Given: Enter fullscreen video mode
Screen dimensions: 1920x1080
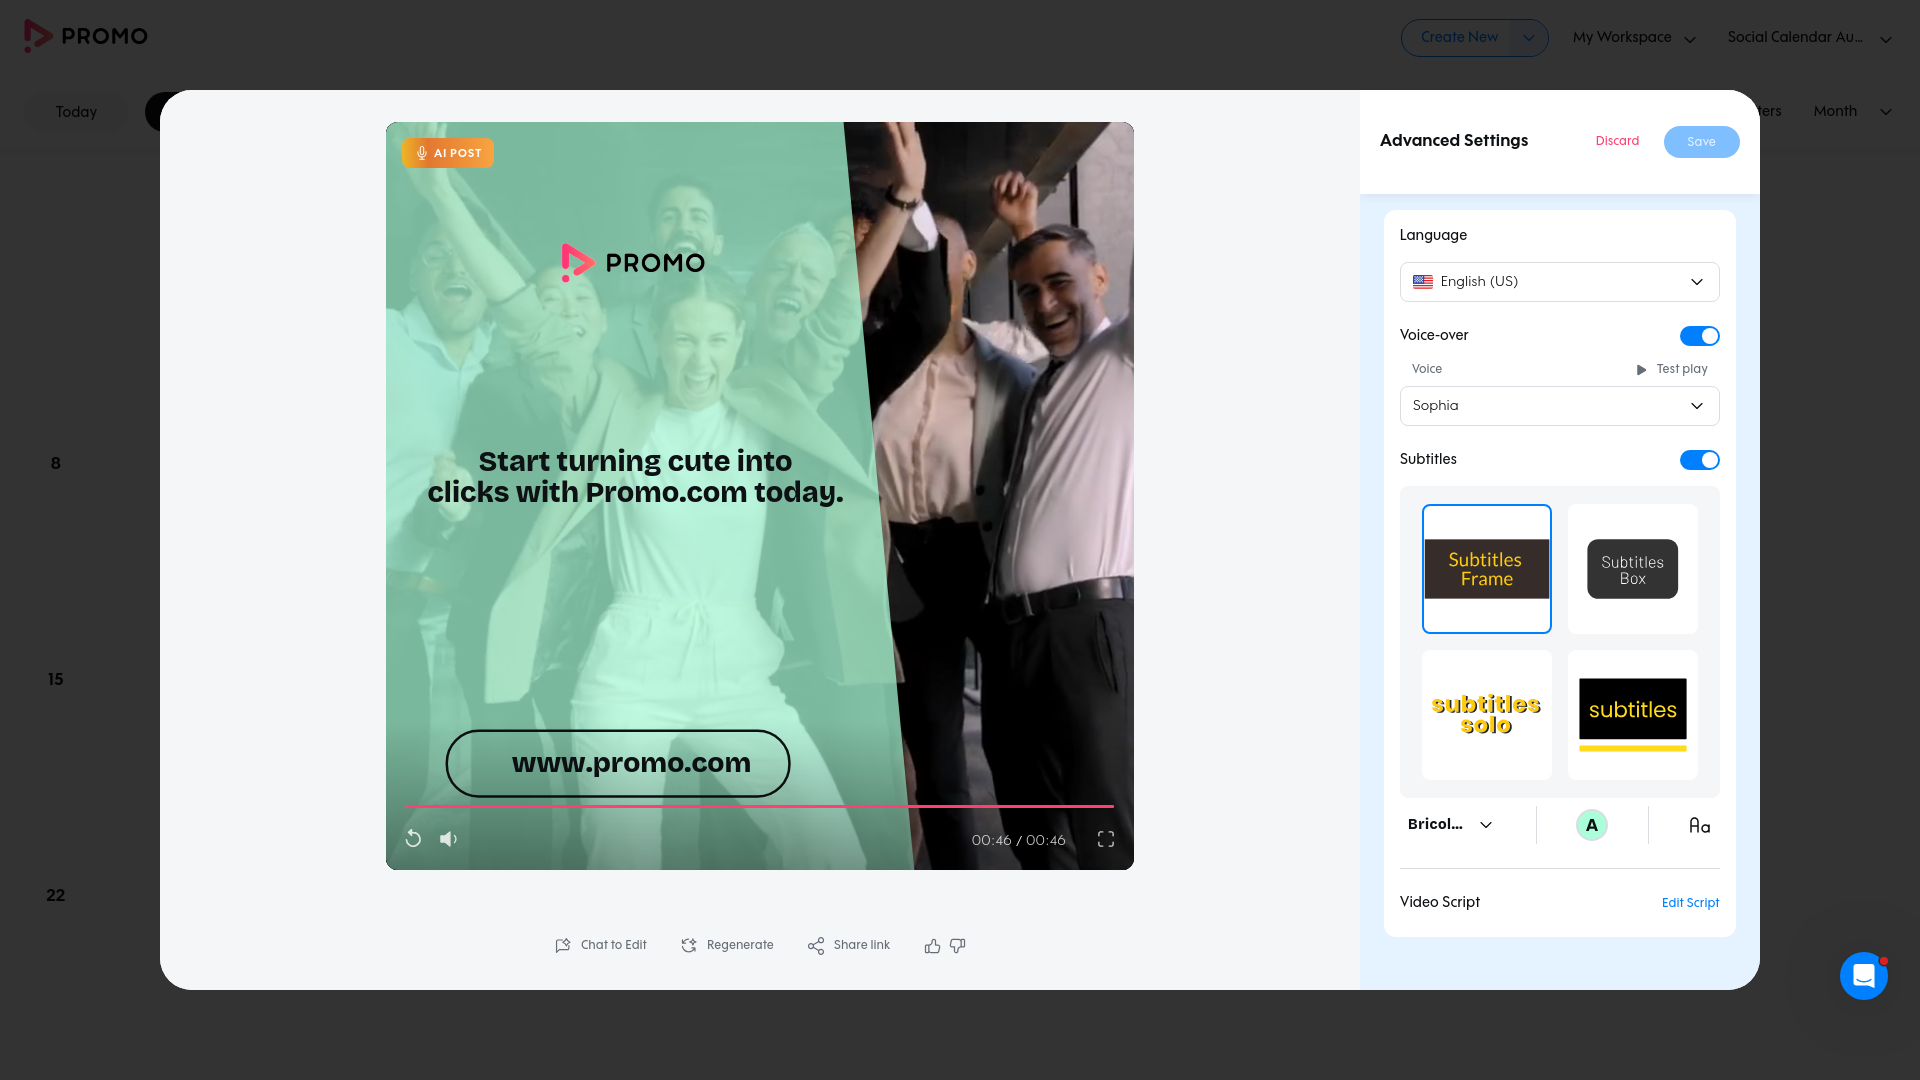Looking at the screenshot, I should [x=1106, y=839].
